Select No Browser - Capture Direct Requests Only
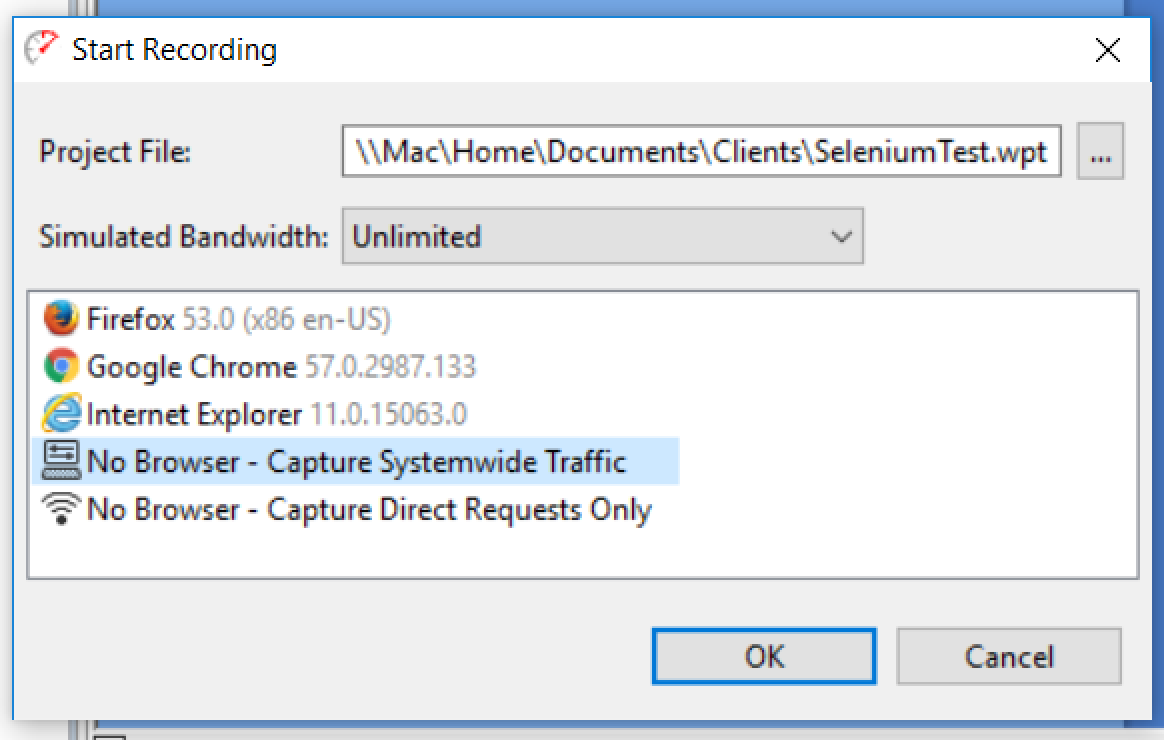 coord(347,509)
